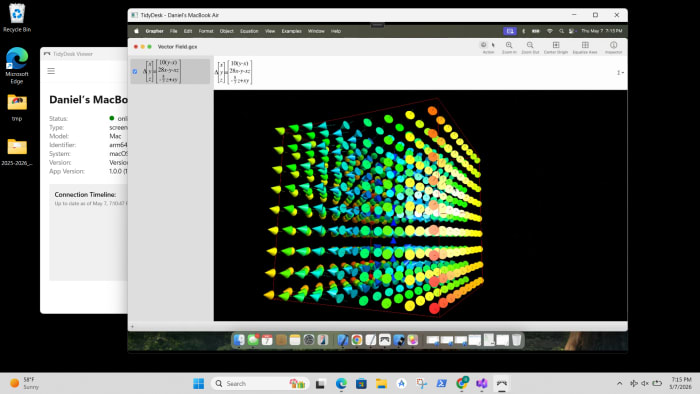Expand the equation count dropdown showing 1
This screenshot has height=394, width=700.
click(x=620, y=72)
